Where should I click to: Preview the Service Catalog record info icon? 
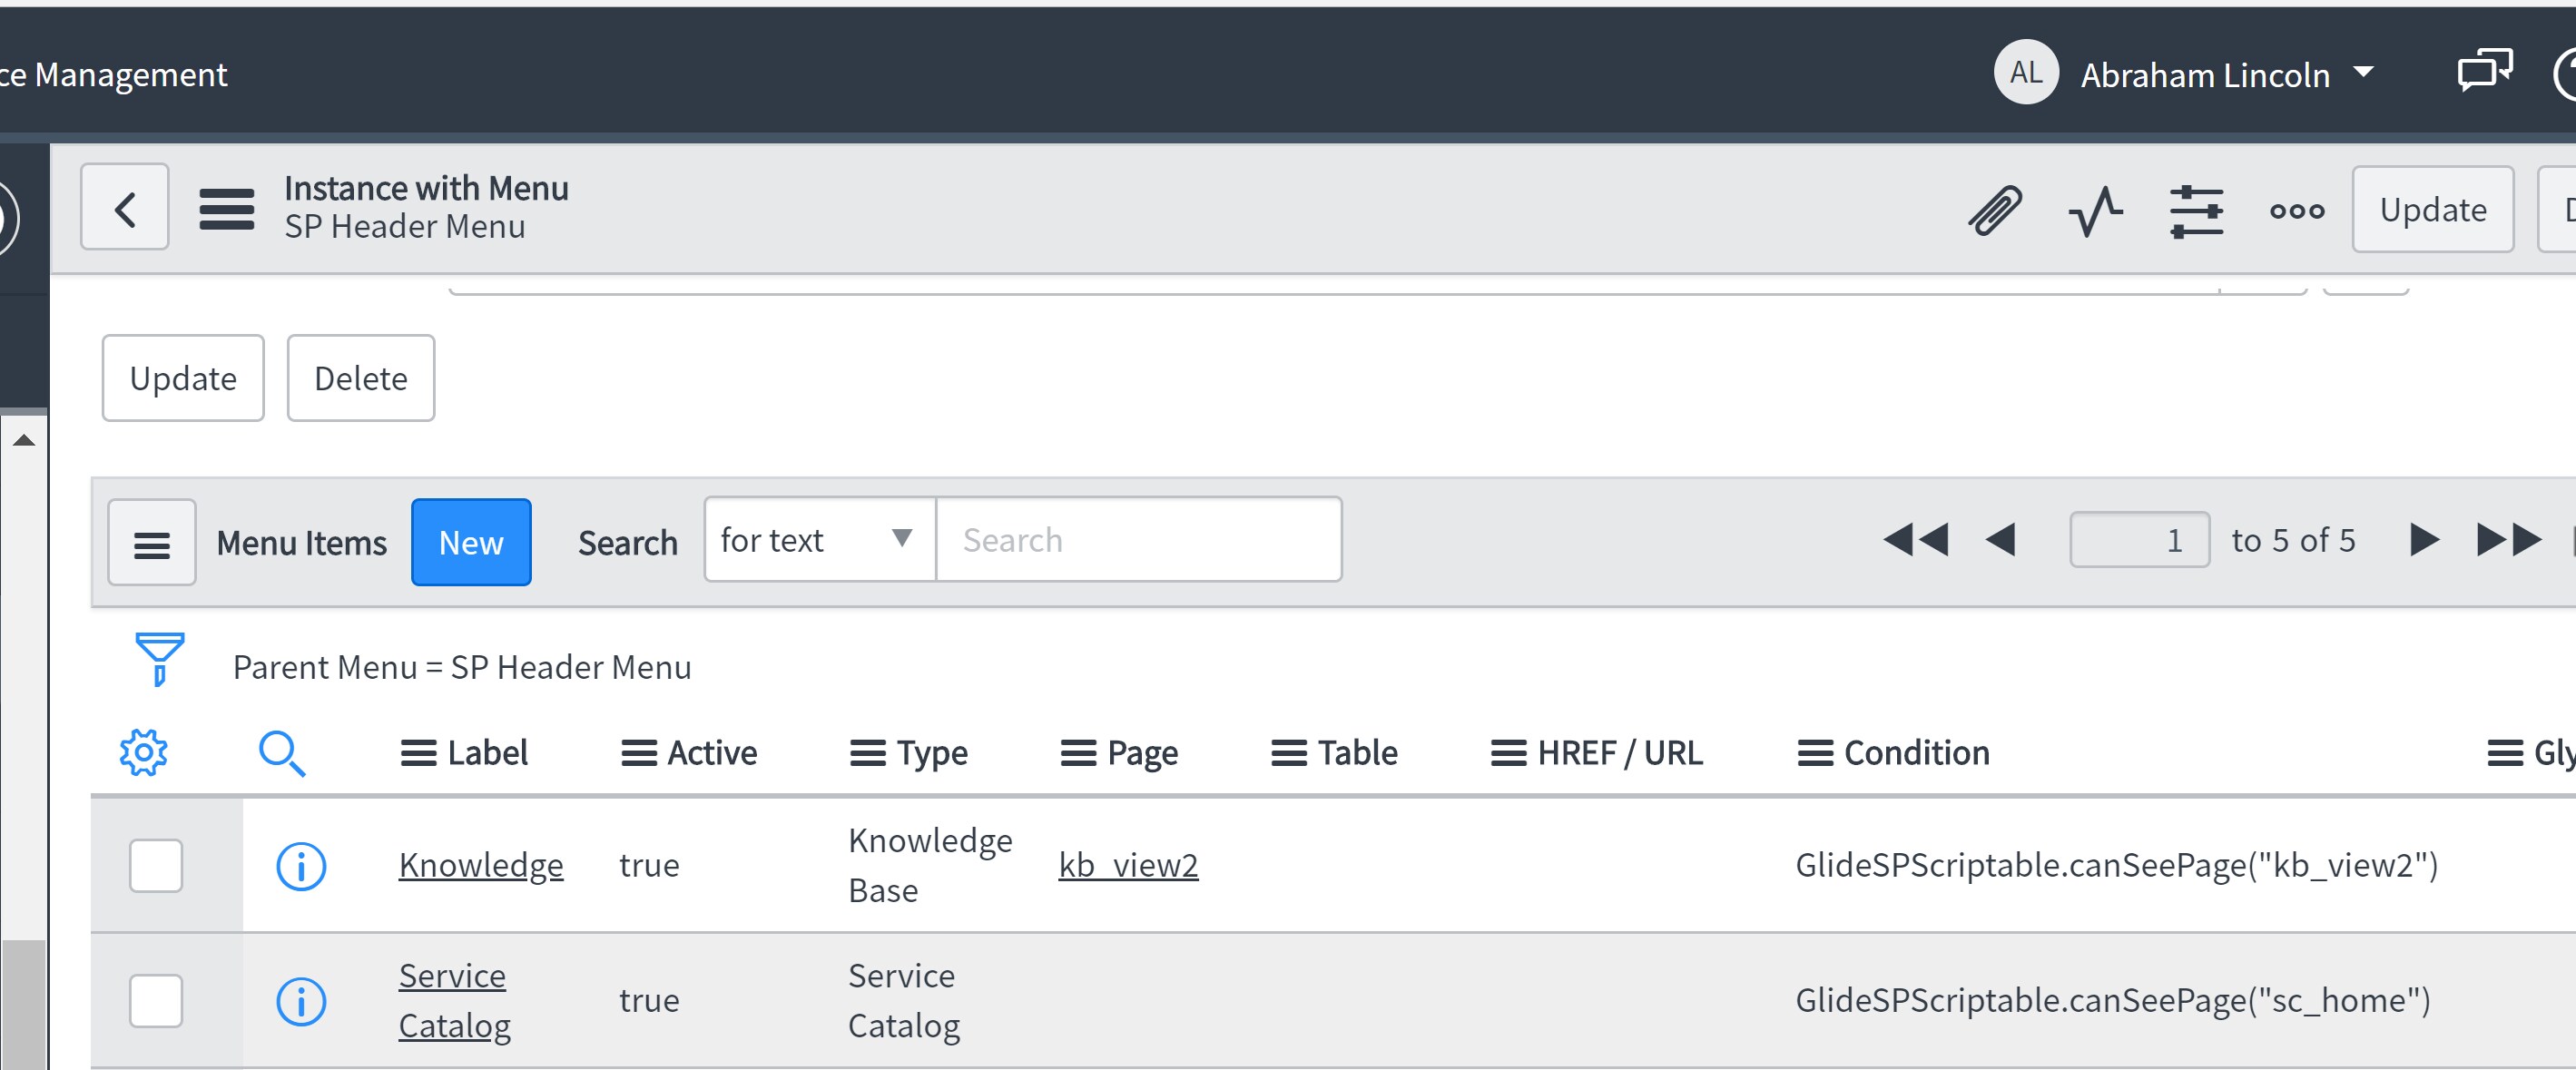[301, 1001]
